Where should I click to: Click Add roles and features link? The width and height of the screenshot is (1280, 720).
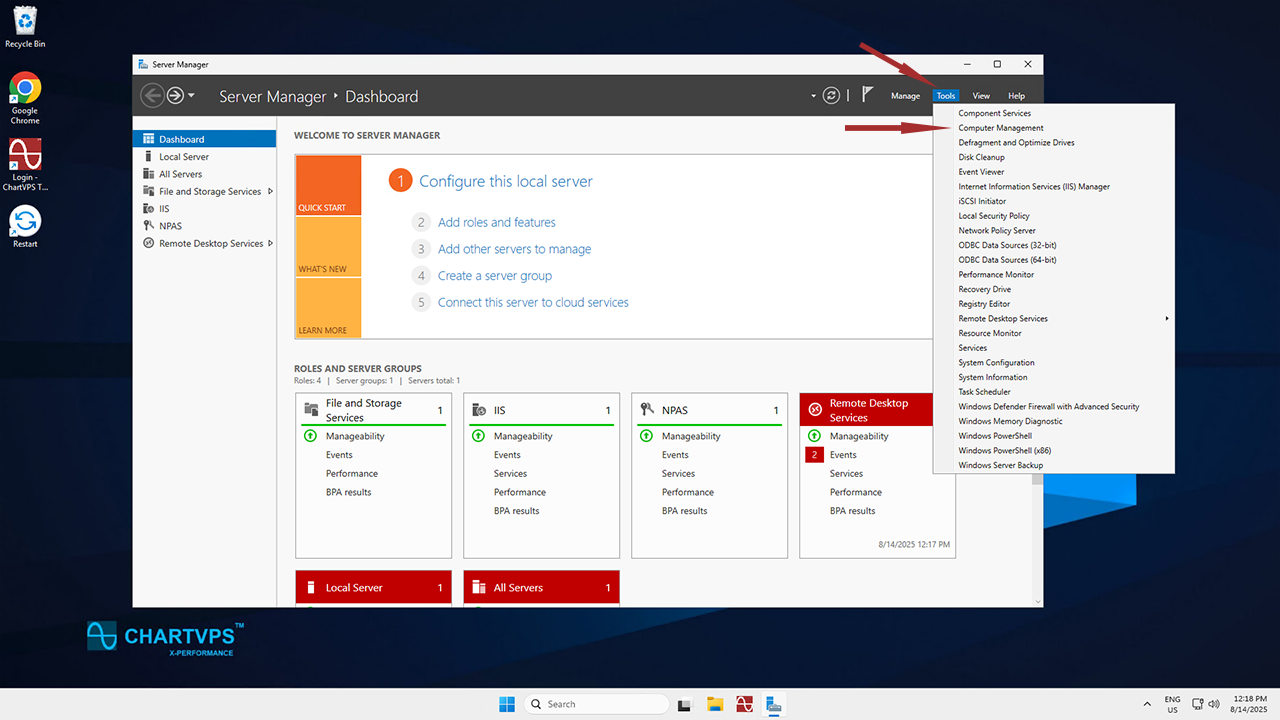click(496, 222)
